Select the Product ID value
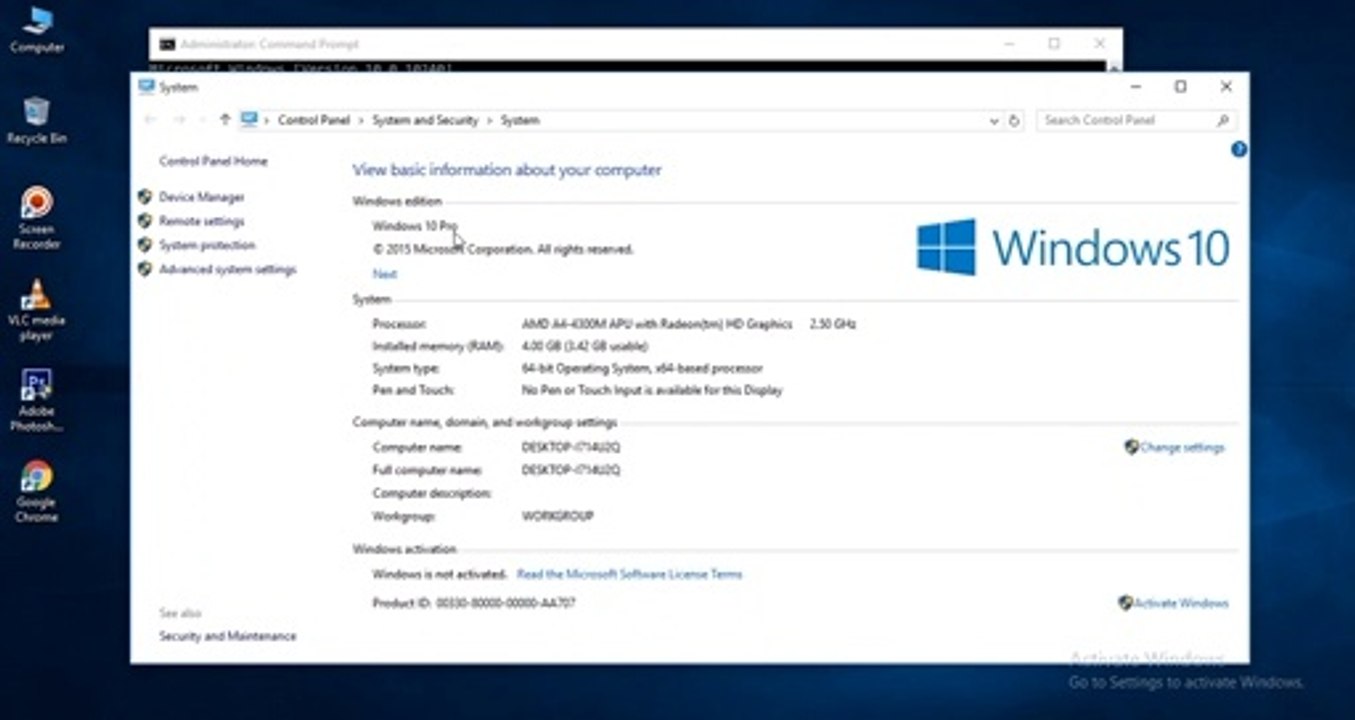The height and width of the screenshot is (720, 1355). click(506, 603)
